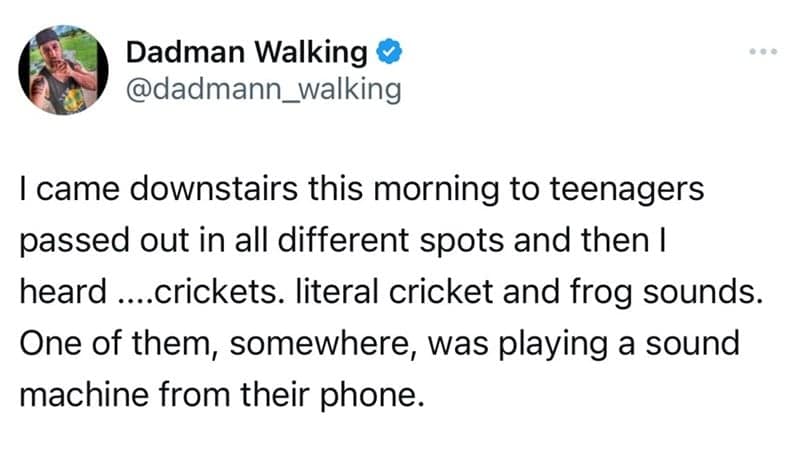Click the display name Dadman Walking

pyautogui.click(x=246, y=52)
